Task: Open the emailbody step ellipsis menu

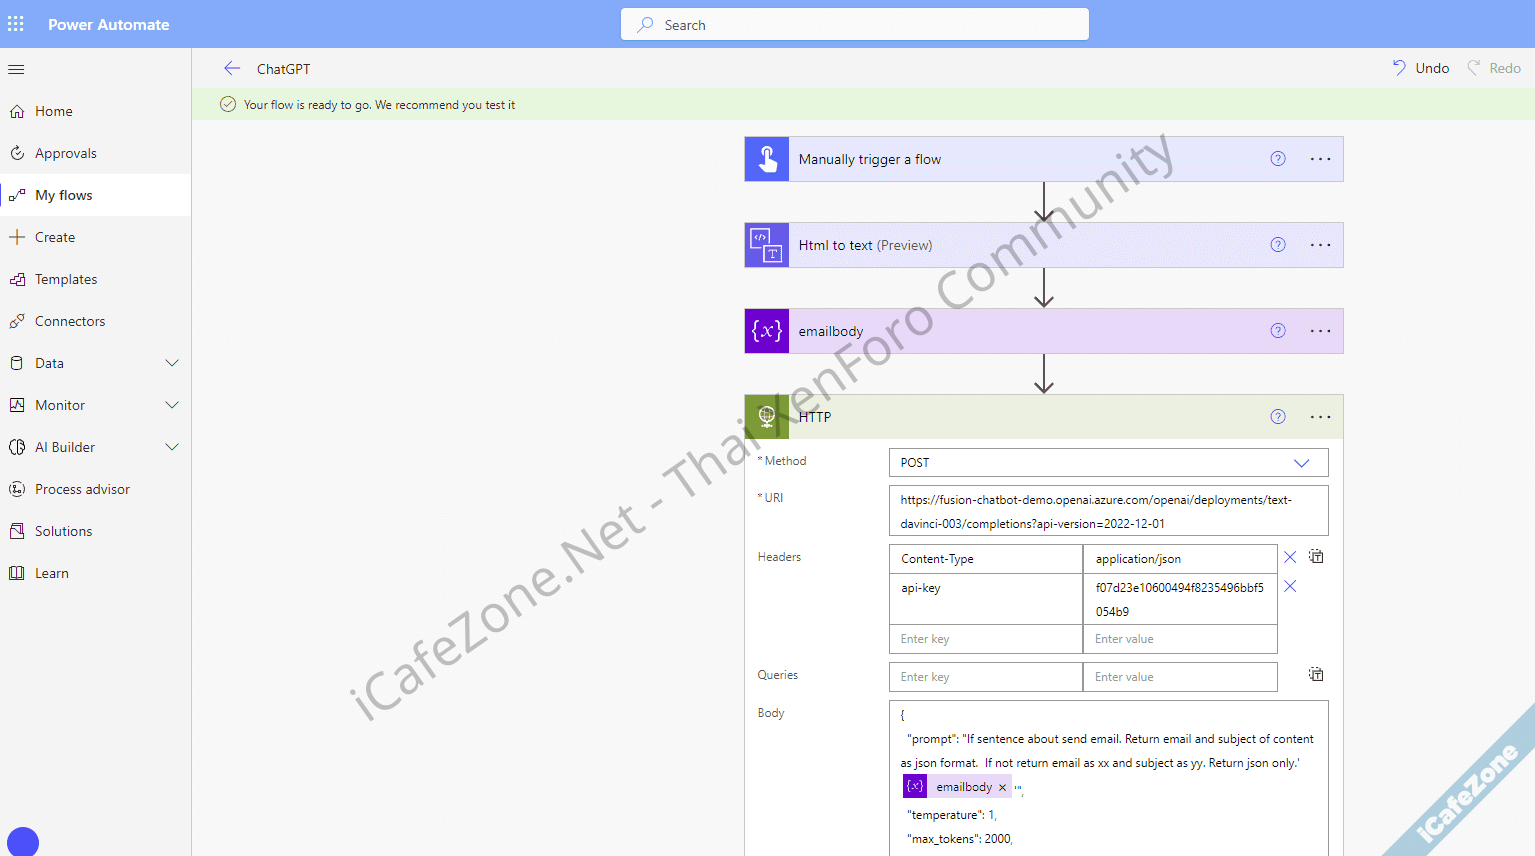Action: click(x=1320, y=331)
